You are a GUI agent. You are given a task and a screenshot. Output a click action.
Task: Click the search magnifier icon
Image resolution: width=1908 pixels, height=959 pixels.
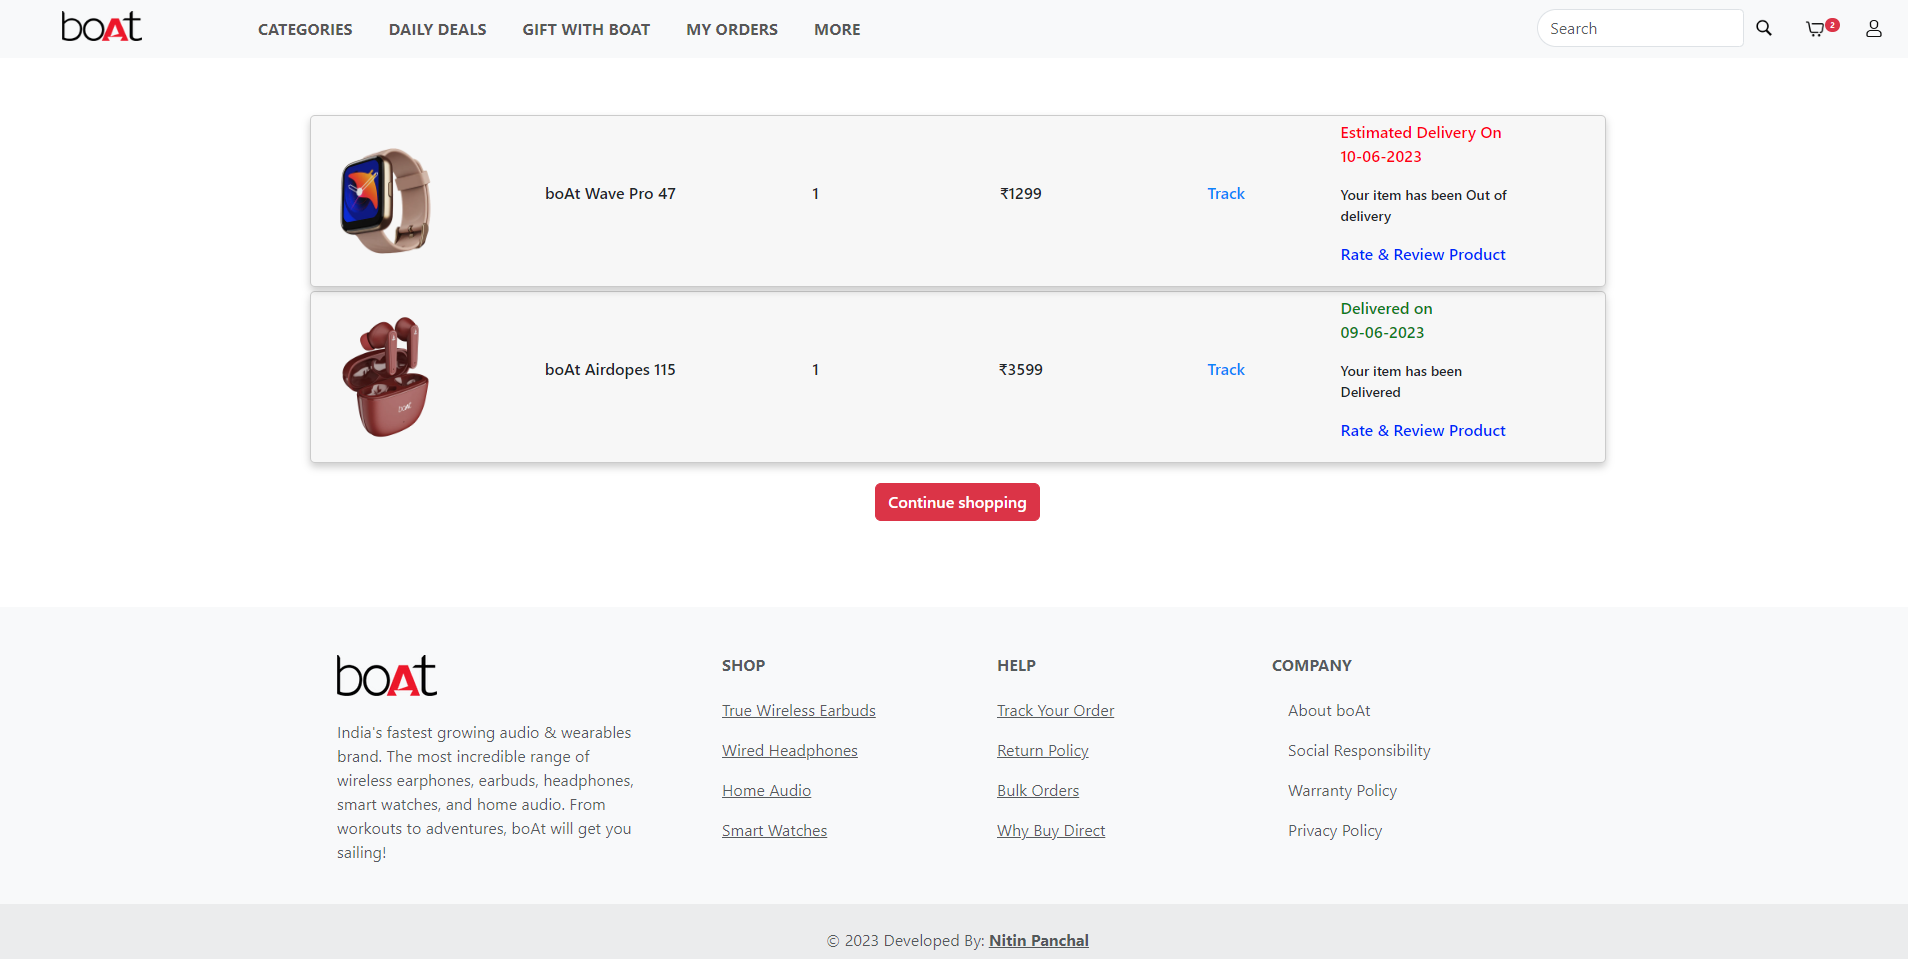click(x=1764, y=29)
